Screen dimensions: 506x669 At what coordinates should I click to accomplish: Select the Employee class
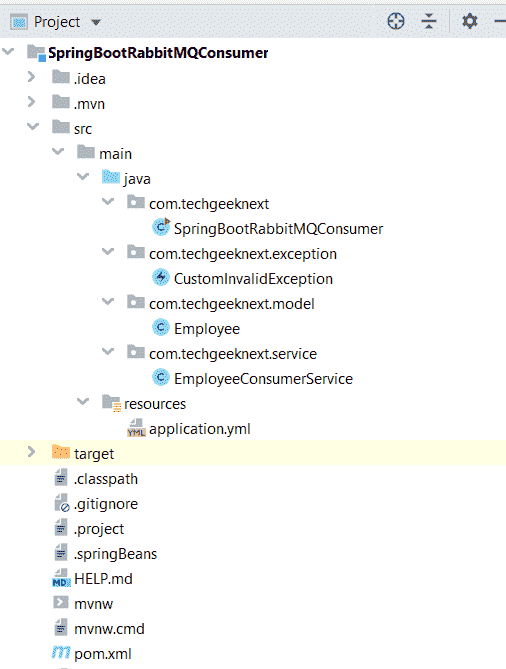[x=207, y=329]
